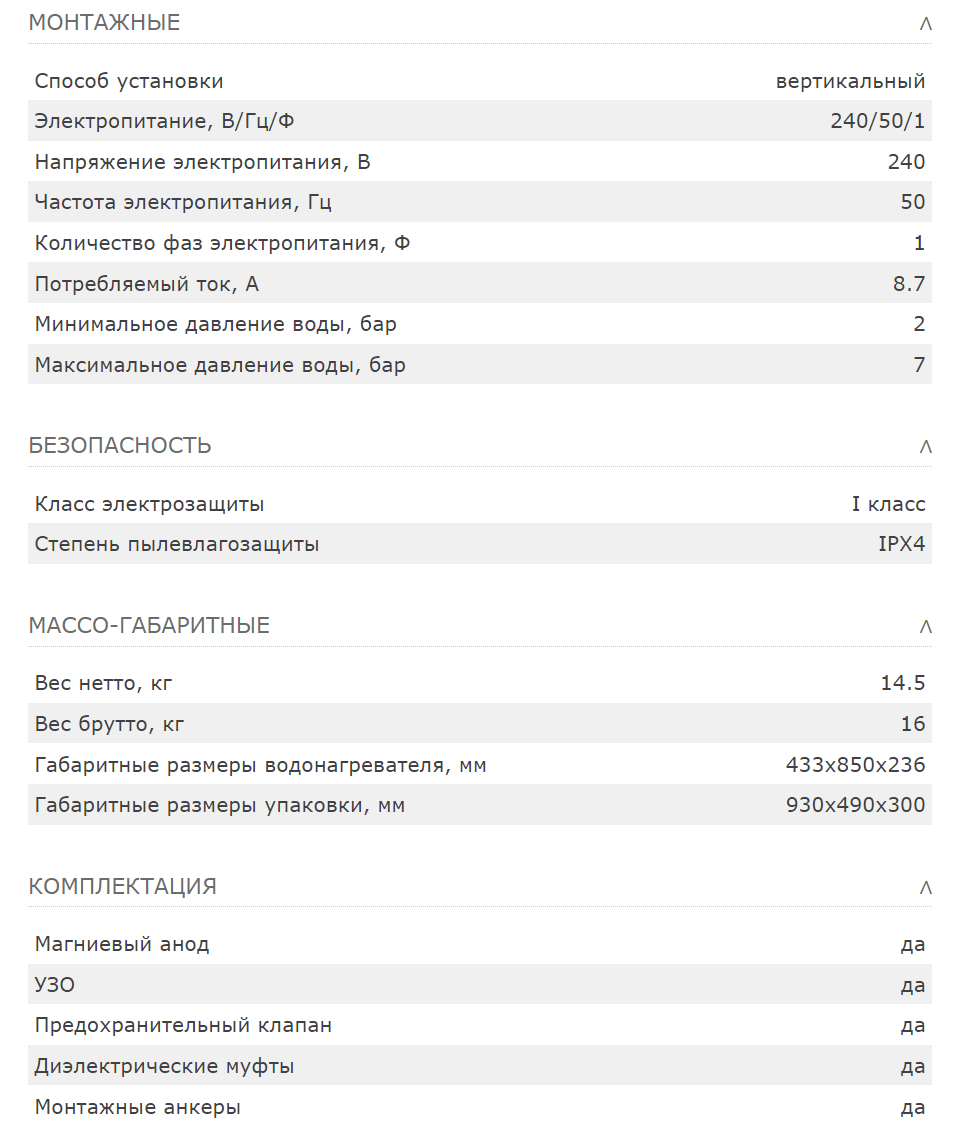This screenshot has height=1132, width=960.
Task: Click the МАССО-ГАБАРИТНЫЕ section heading
Action: (x=149, y=625)
